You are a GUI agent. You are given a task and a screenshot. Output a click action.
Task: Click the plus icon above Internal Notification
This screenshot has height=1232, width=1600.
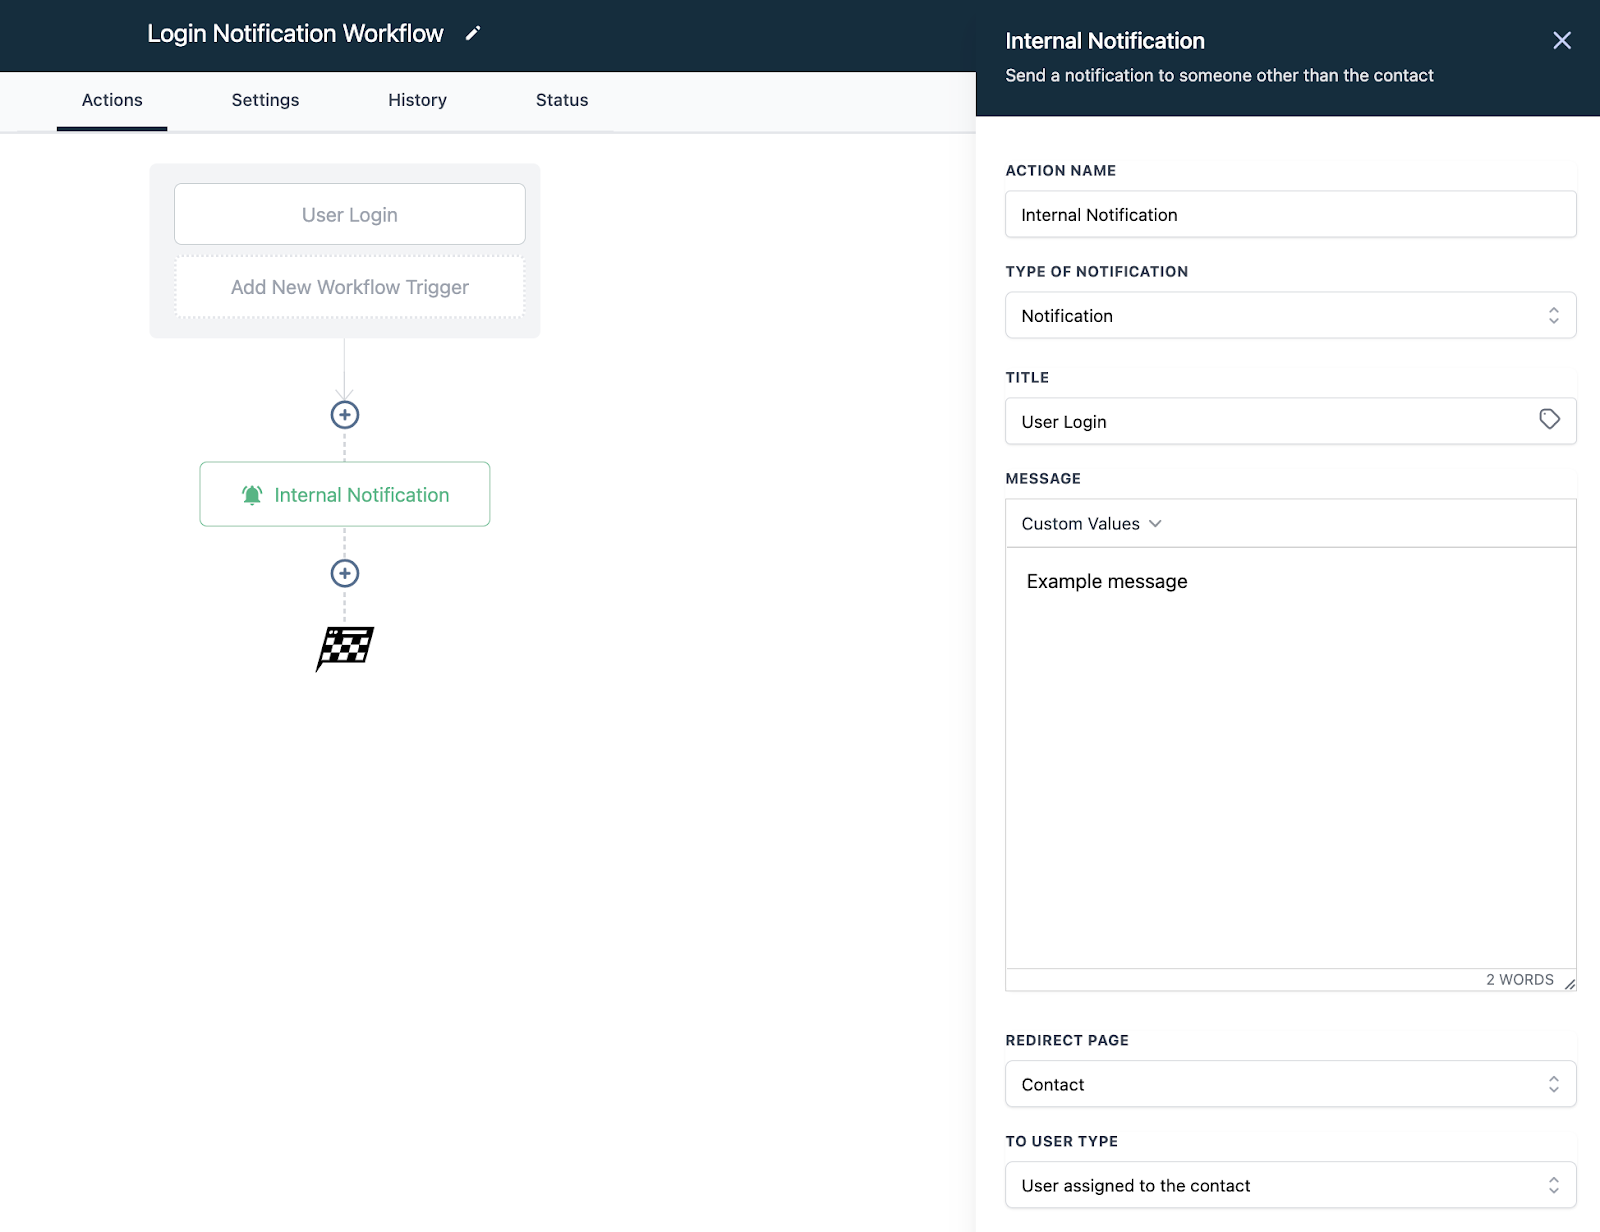click(x=344, y=414)
